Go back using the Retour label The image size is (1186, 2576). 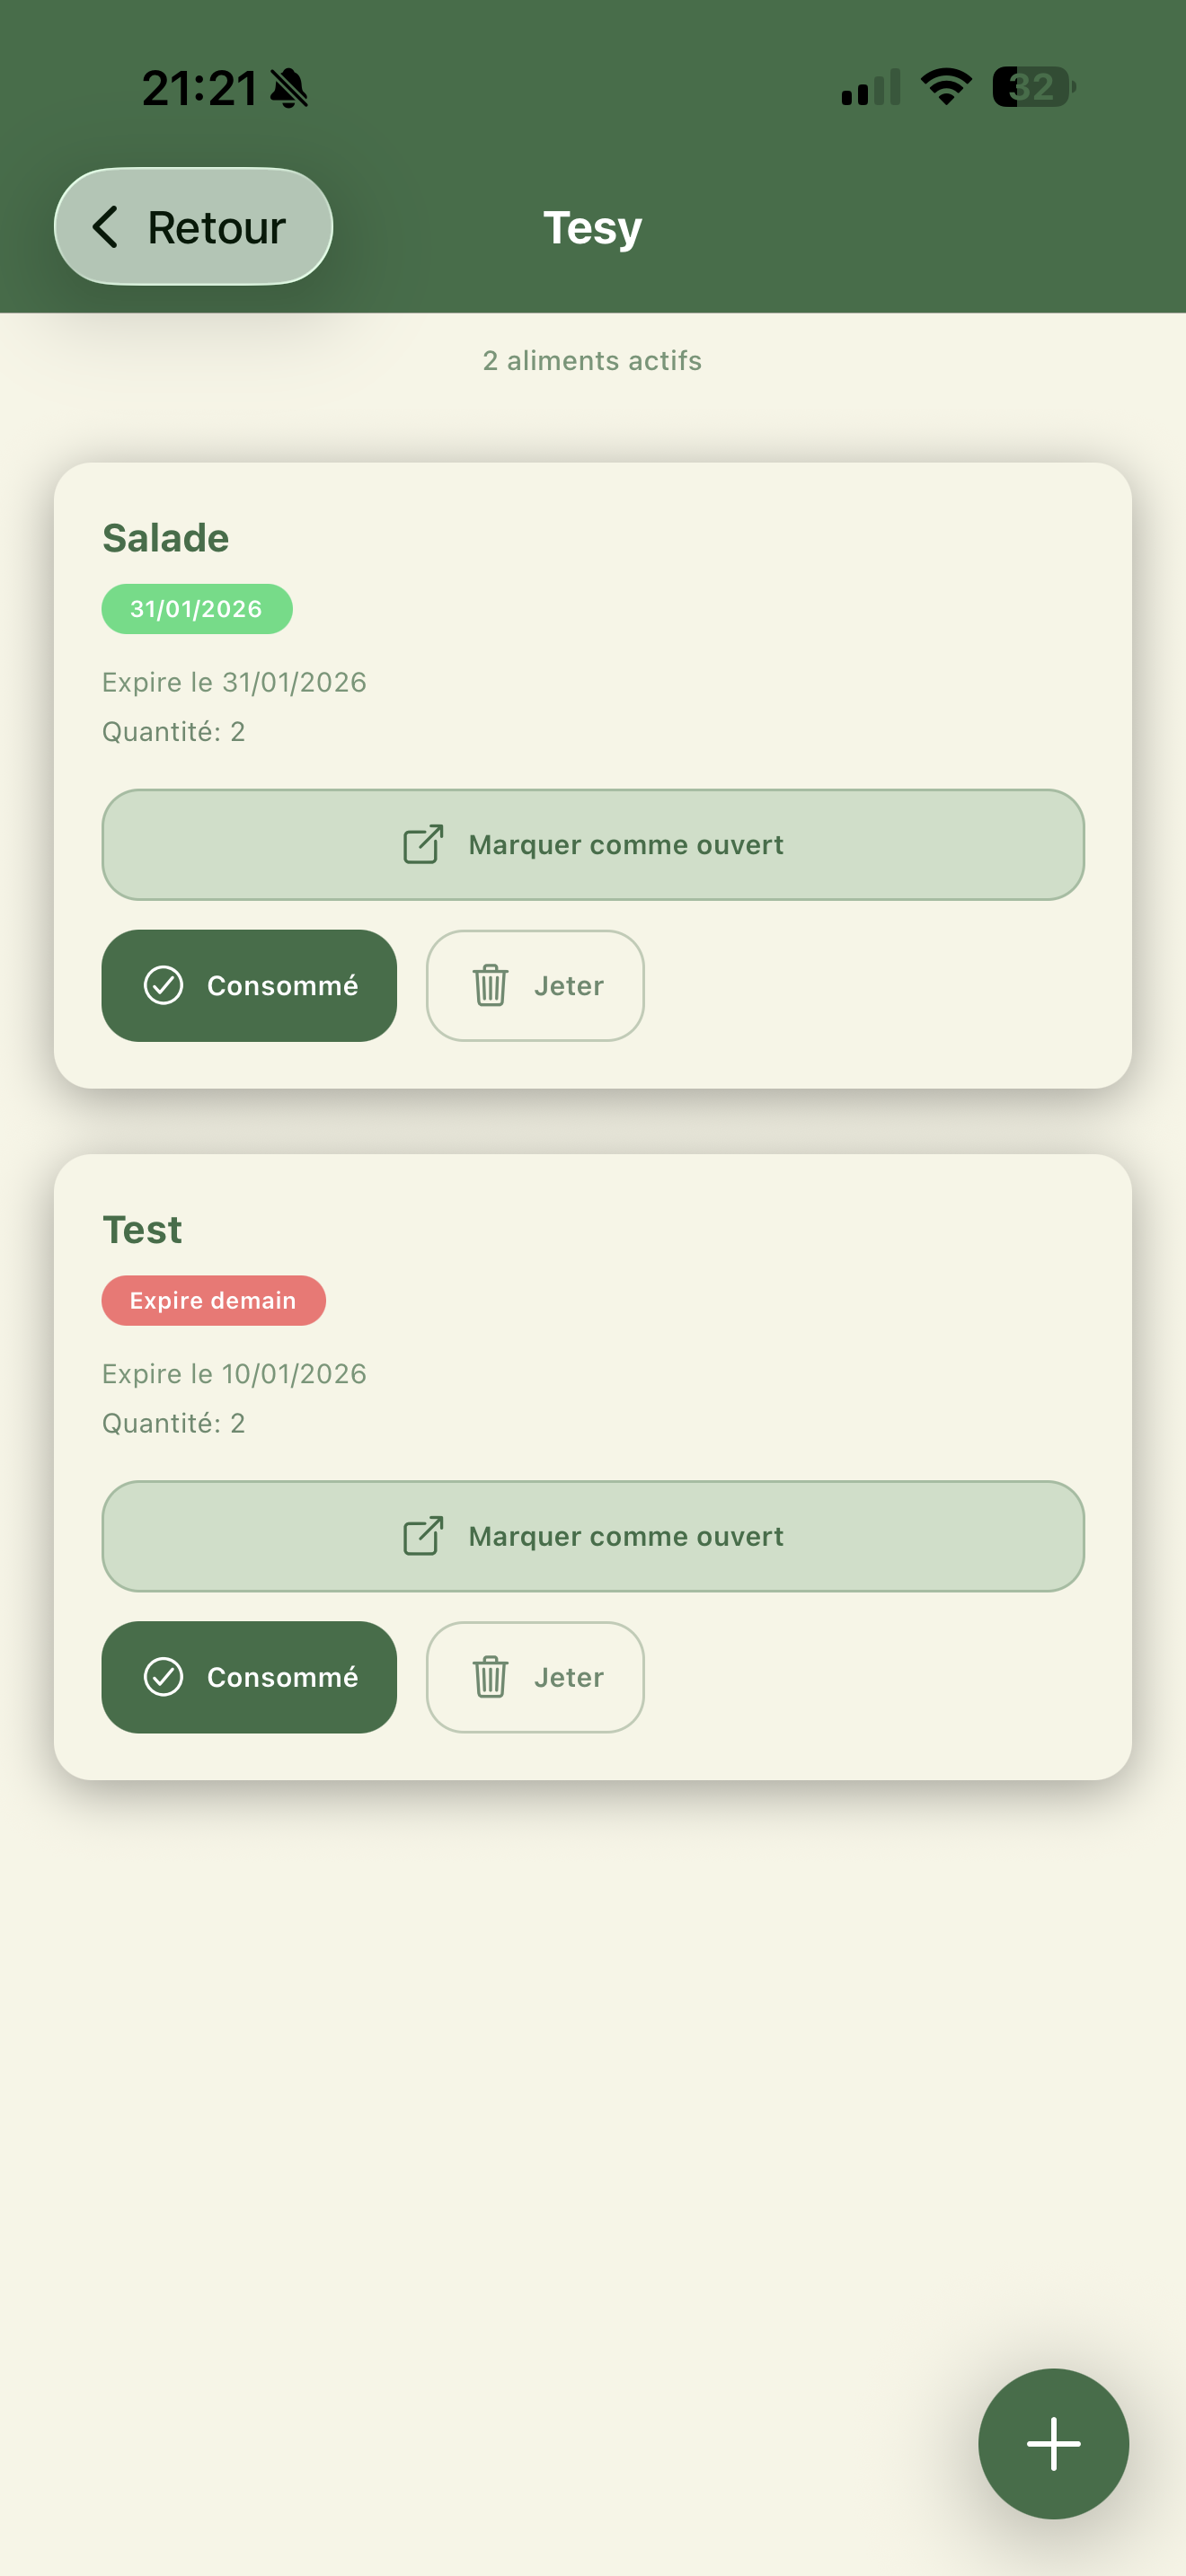click(x=216, y=228)
